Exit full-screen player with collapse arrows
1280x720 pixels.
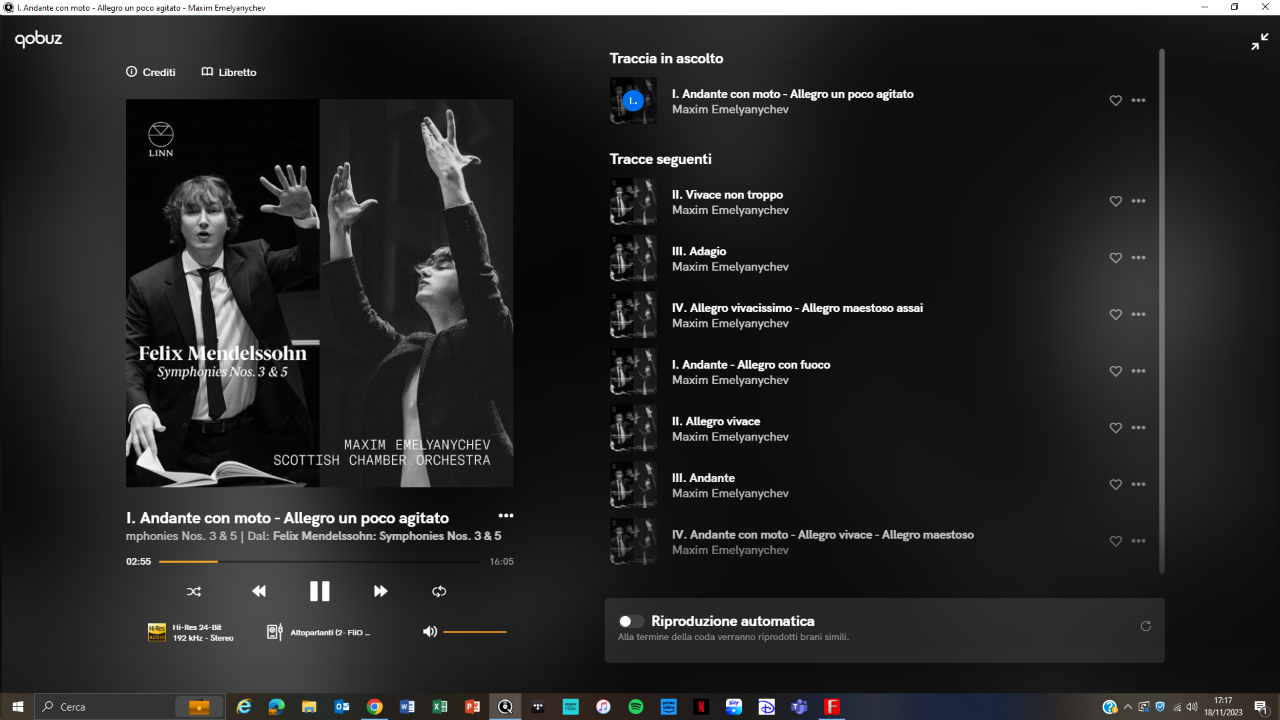1260,42
